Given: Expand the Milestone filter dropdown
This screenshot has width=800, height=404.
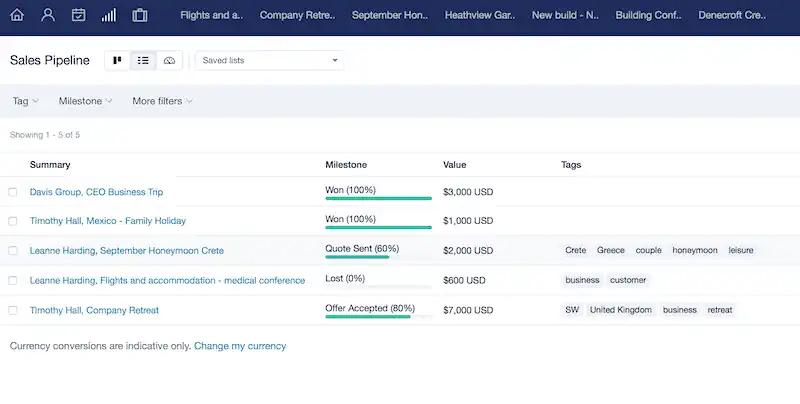Looking at the screenshot, I should [85, 101].
